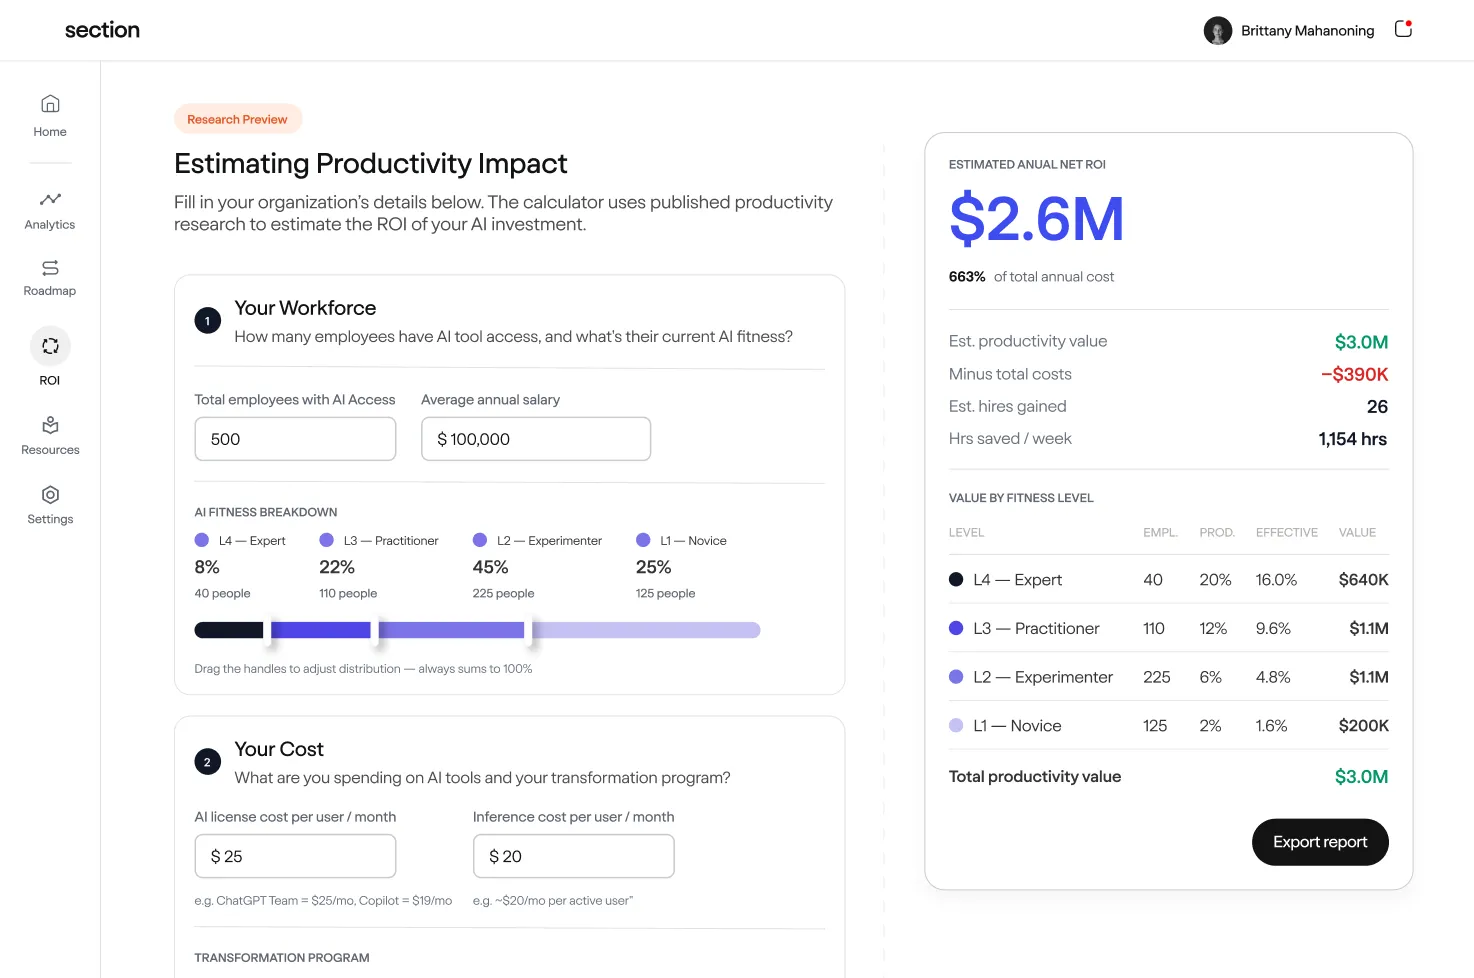
Task: Select the L4 — Expert table row label
Action: pyautogui.click(x=1017, y=580)
